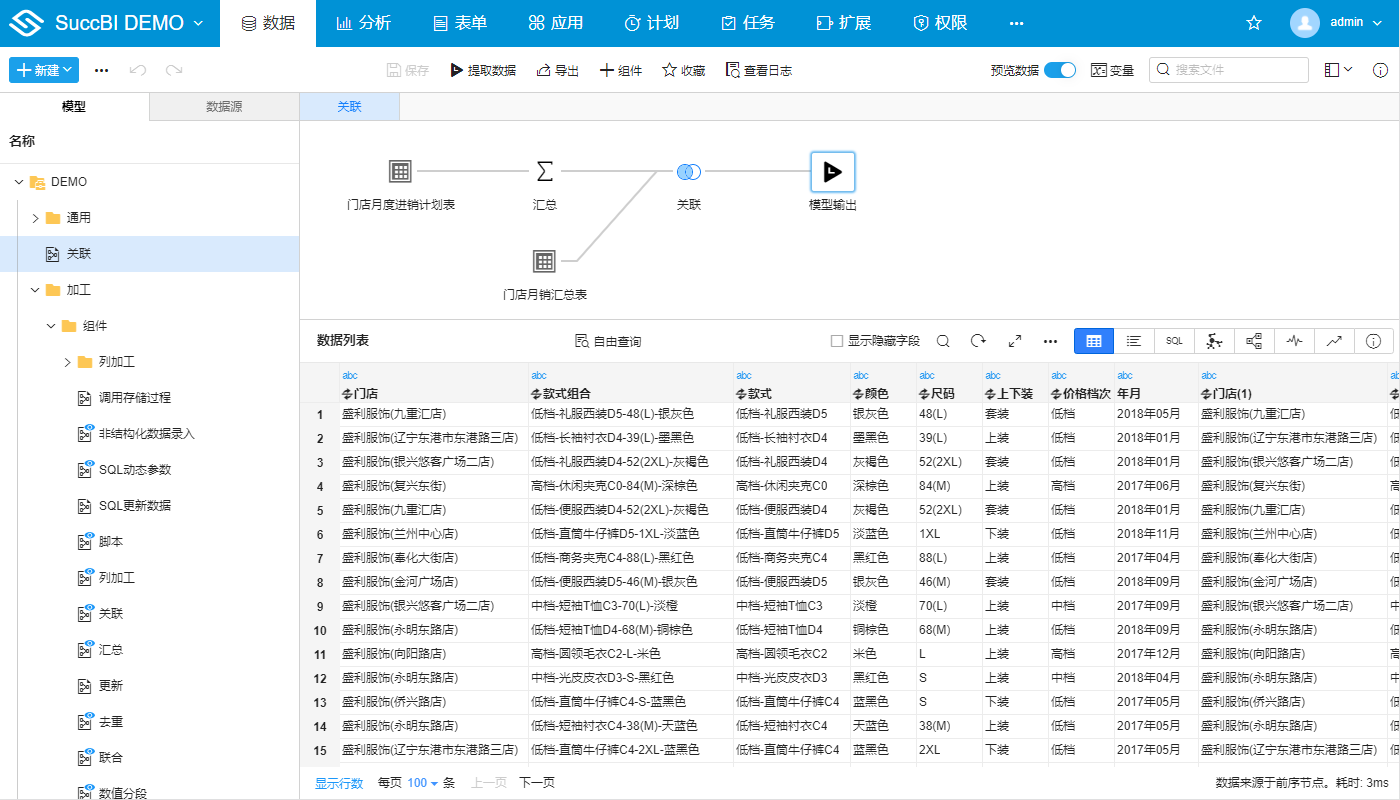
Task: Open the top navigation overflow ellipsis
Action: (1016, 23)
